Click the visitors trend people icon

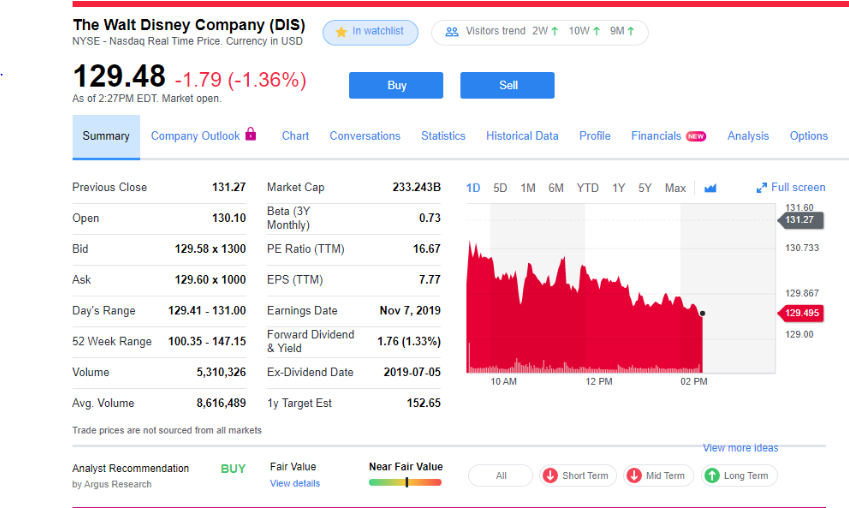tap(452, 32)
